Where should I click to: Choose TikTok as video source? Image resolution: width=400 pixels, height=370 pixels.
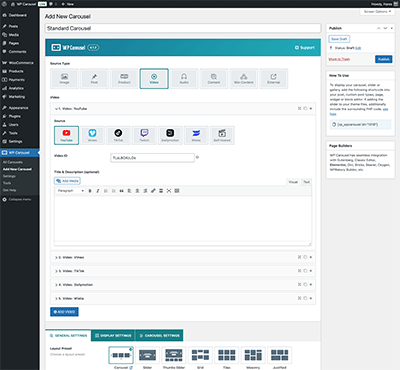click(x=118, y=135)
